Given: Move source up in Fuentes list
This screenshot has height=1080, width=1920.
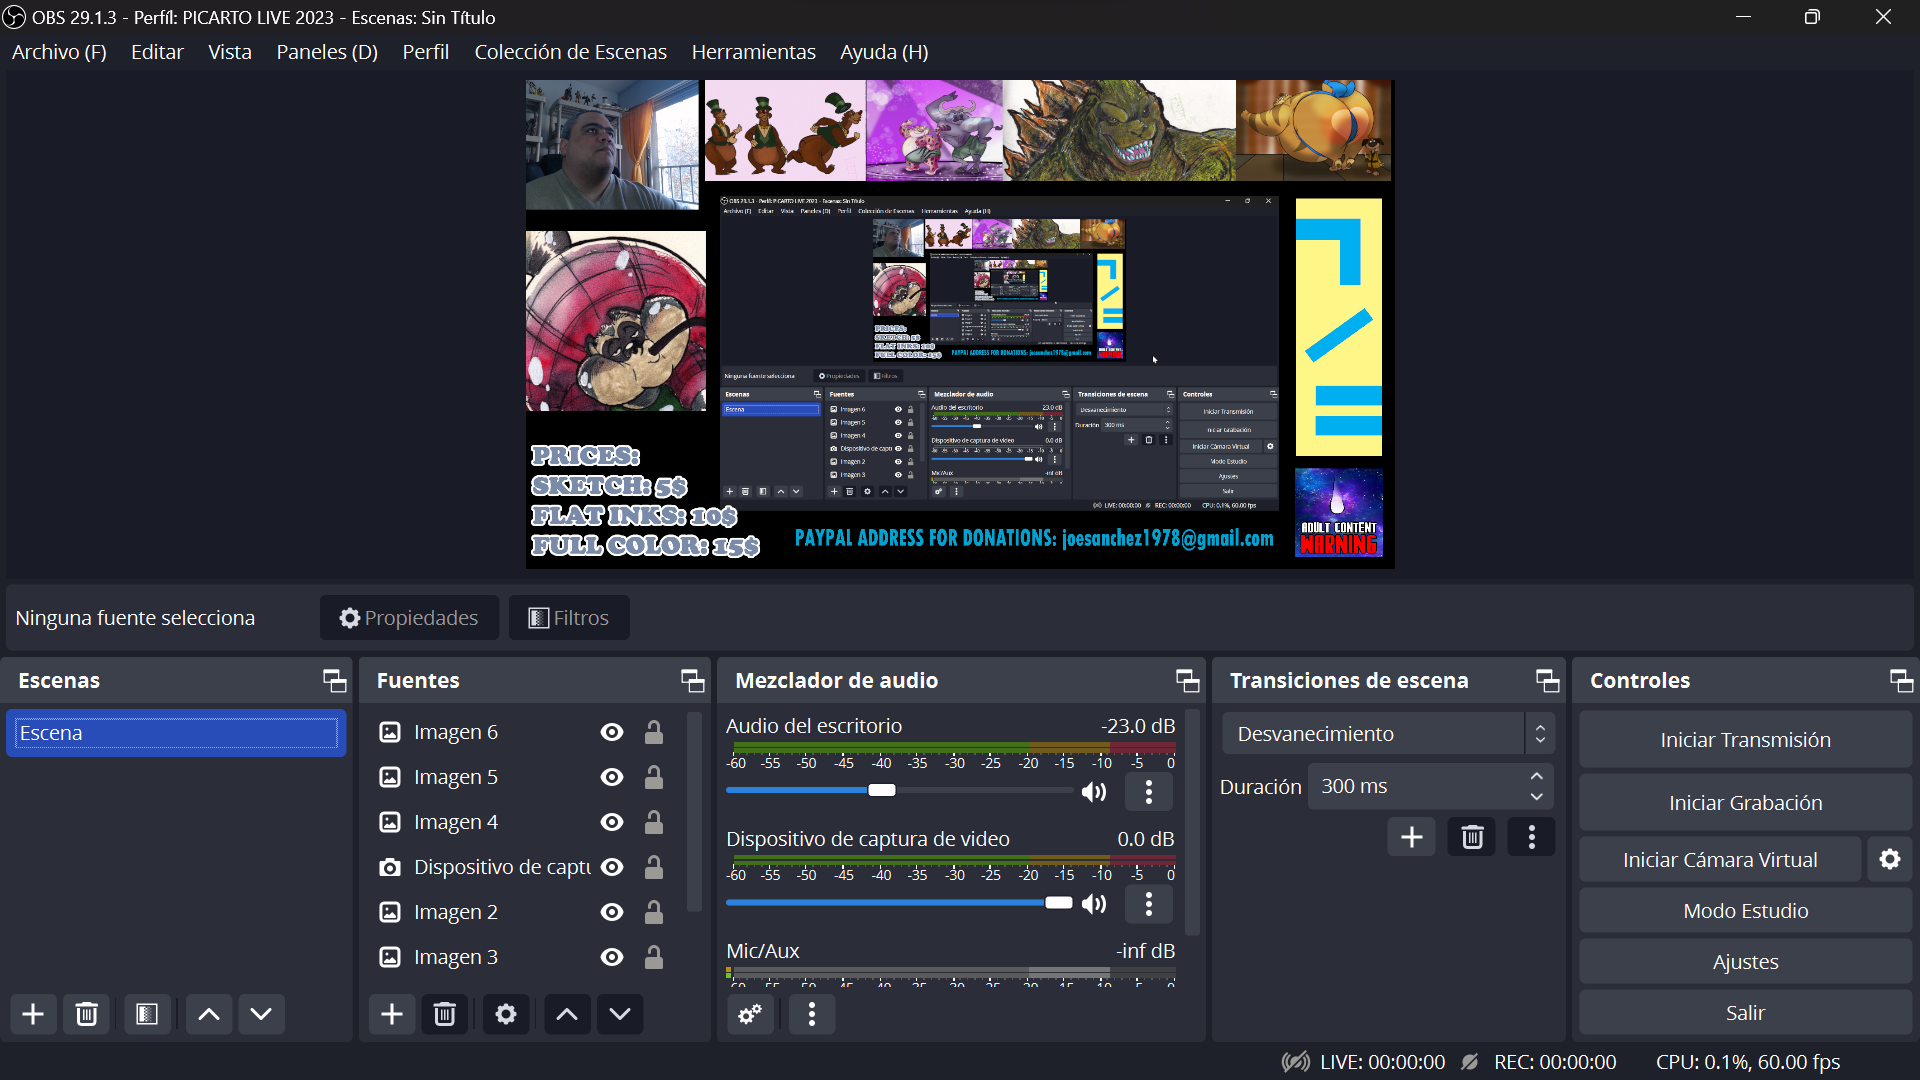Looking at the screenshot, I should (x=567, y=1014).
